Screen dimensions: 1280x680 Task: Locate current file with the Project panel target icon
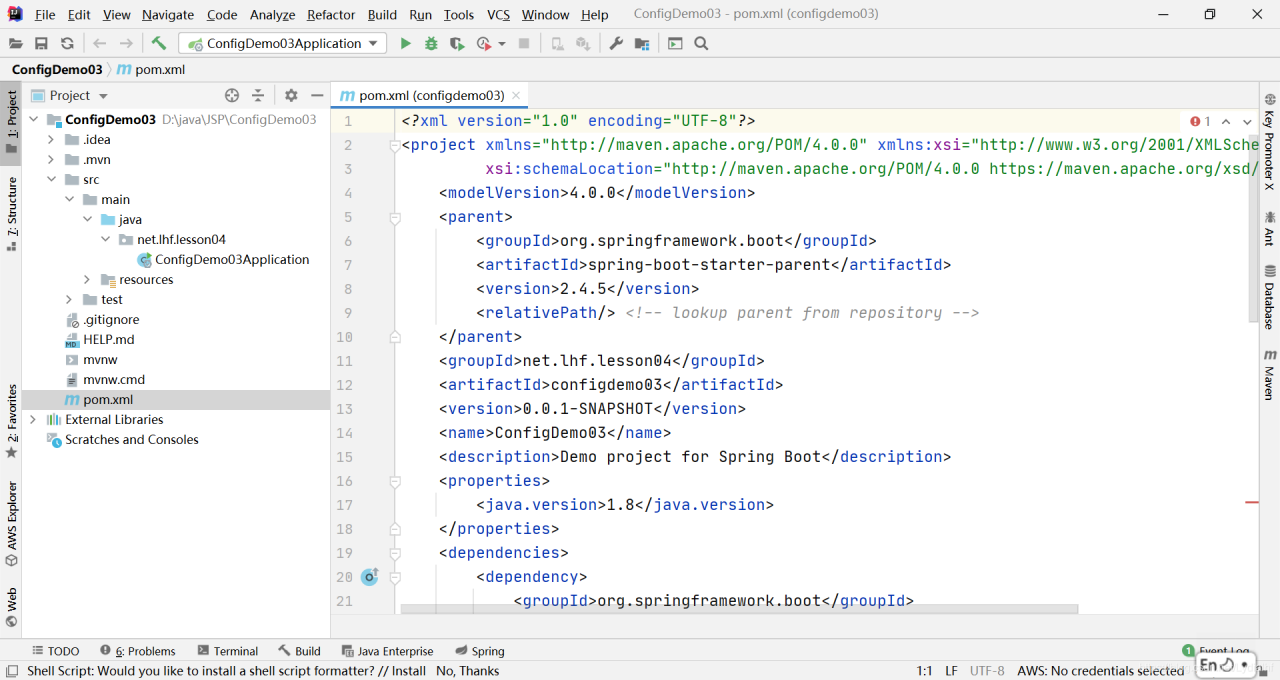click(232, 95)
